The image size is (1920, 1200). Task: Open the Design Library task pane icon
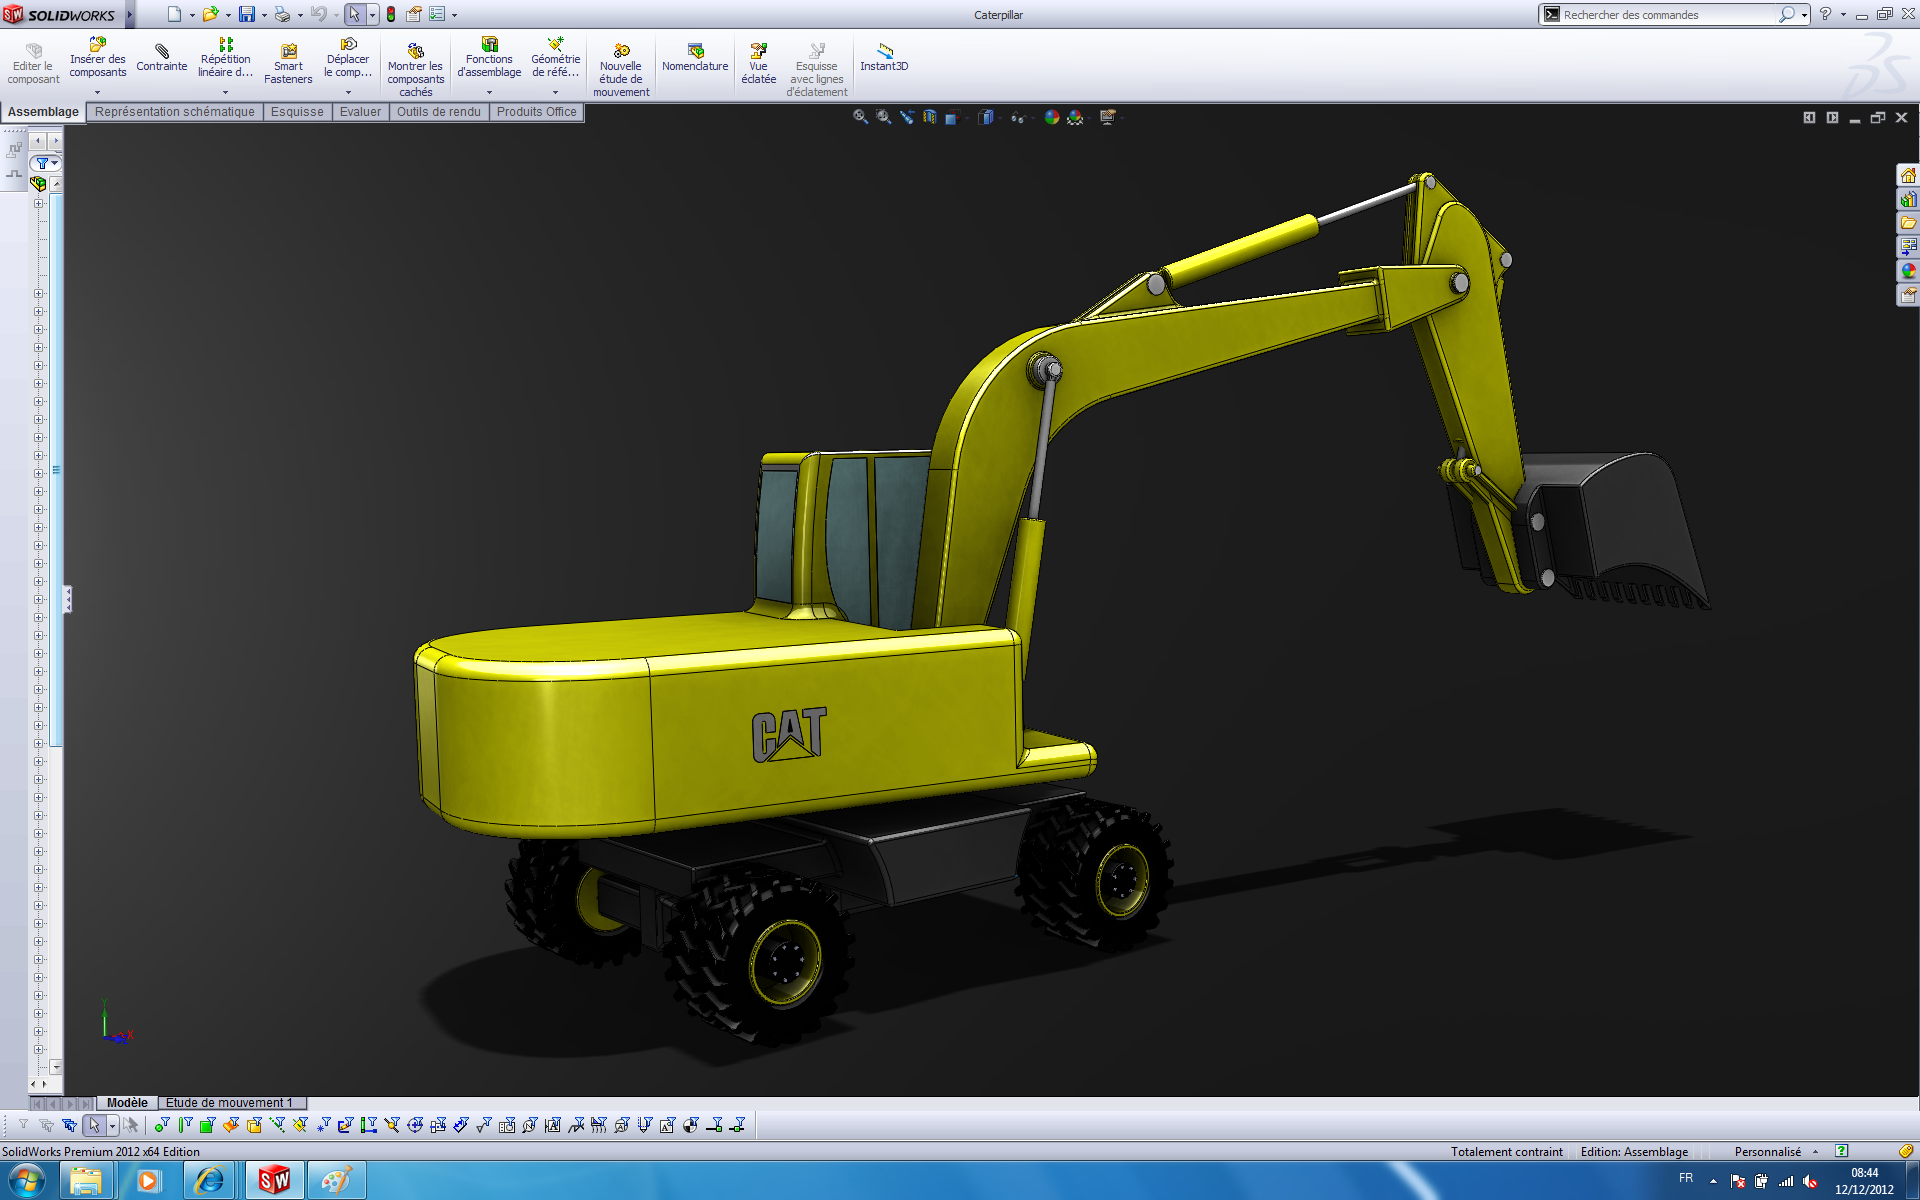(x=1908, y=199)
